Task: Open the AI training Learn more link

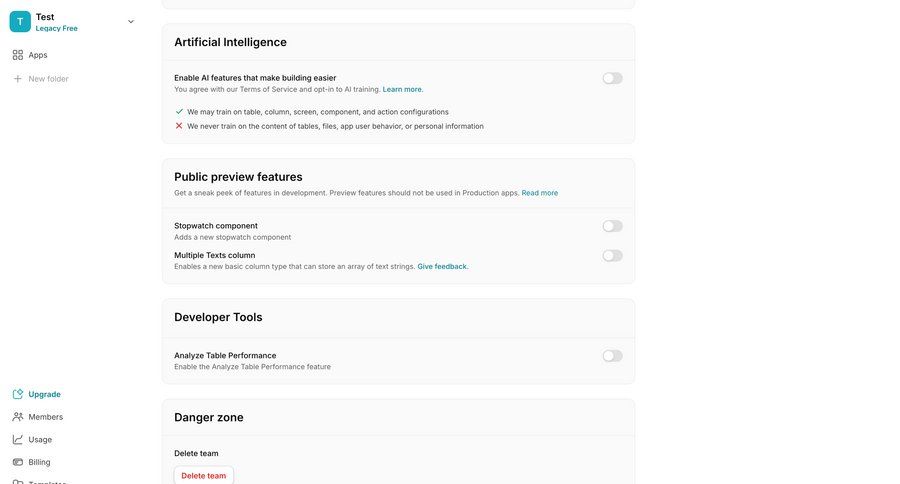Action: click(x=402, y=90)
